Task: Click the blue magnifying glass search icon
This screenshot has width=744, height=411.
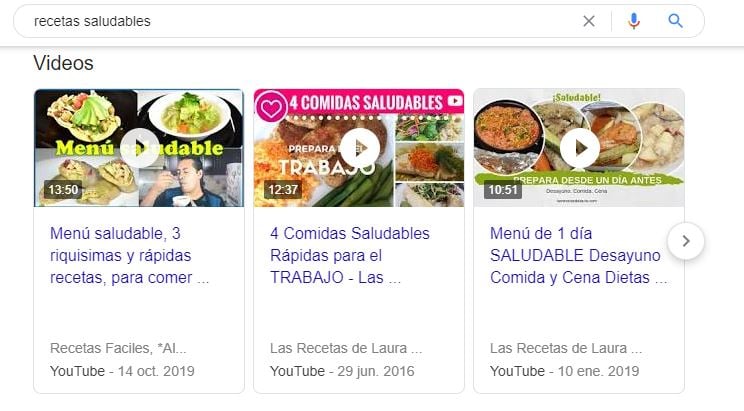Action: [675, 21]
